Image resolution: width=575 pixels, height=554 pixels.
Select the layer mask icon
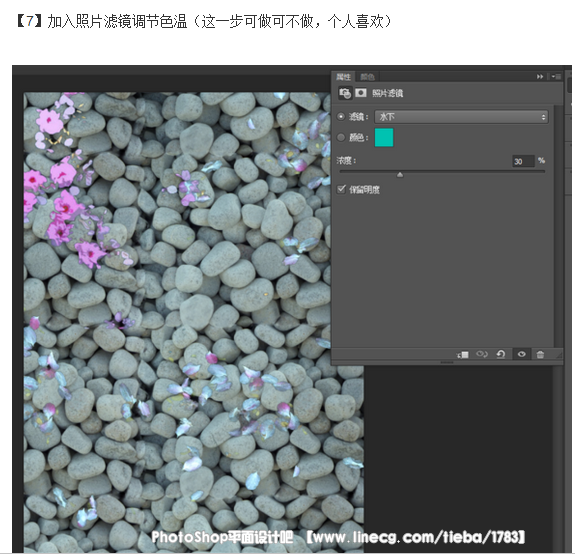coord(361,93)
